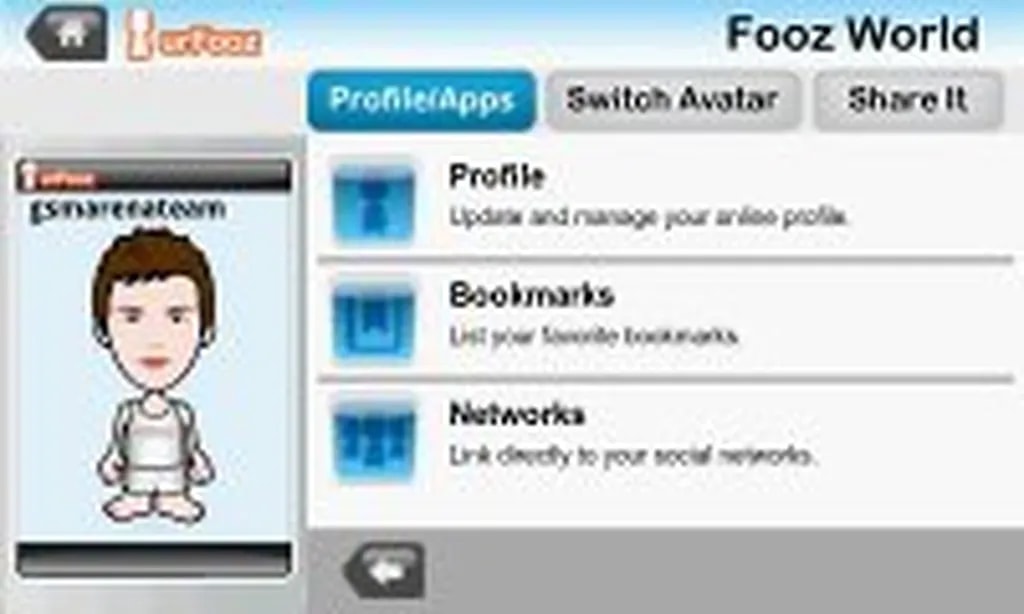Click the Fooz World title
The image size is (1024, 614).
tap(853, 34)
